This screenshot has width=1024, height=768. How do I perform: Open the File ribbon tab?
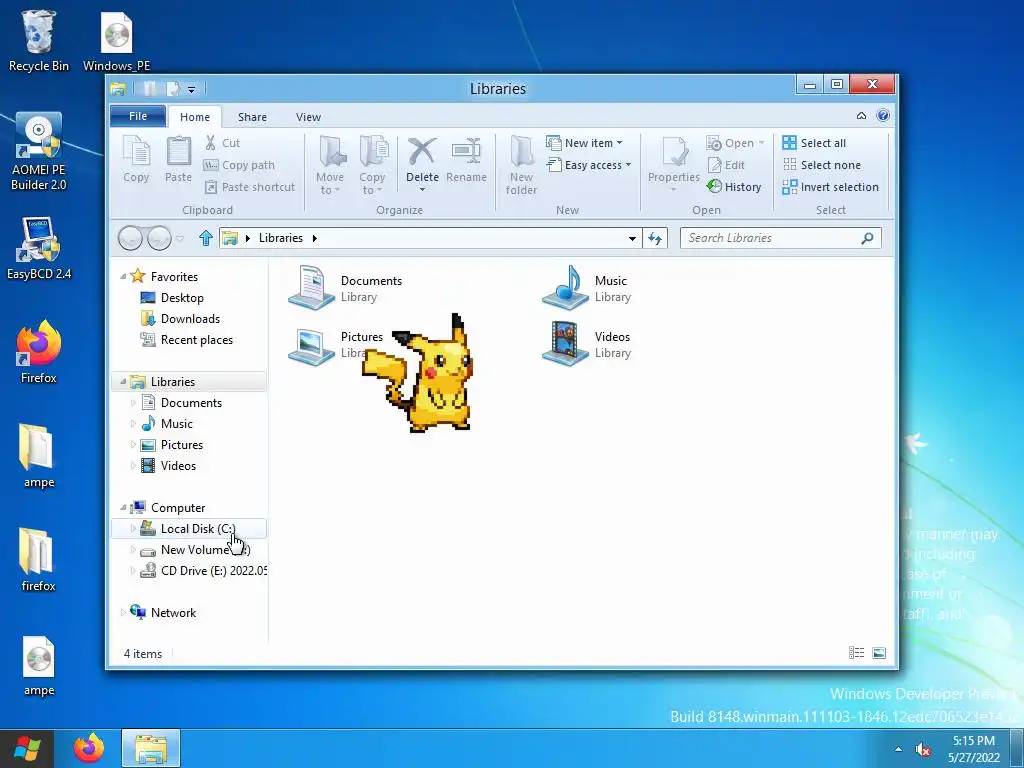[138, 116]
